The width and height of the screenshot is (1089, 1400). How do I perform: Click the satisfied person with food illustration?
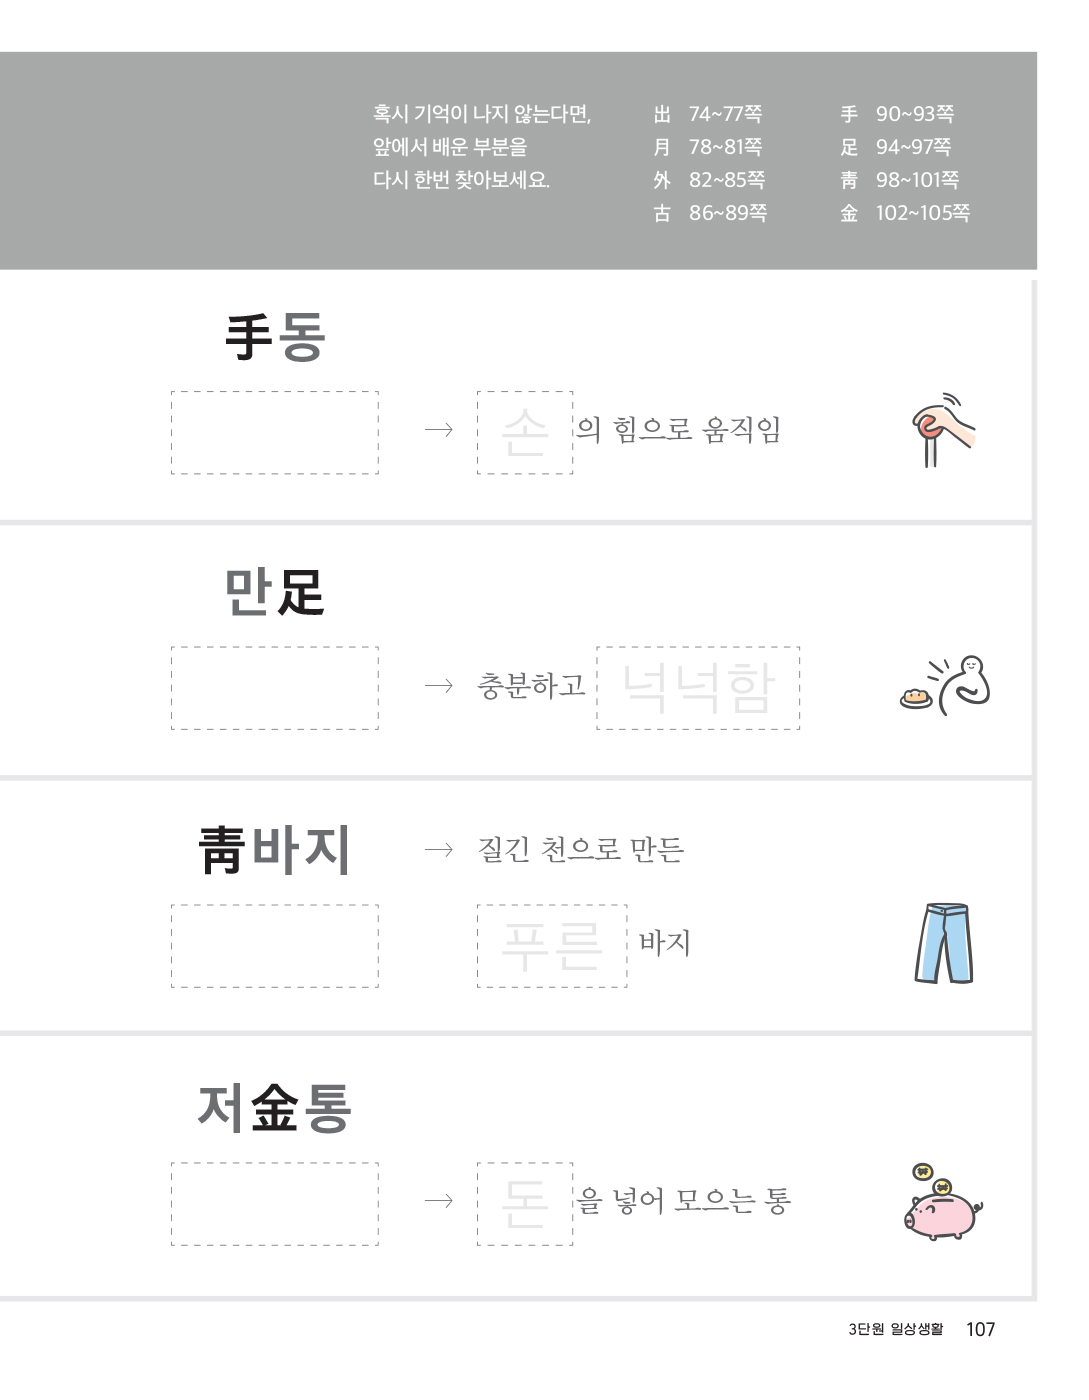click(x=946, y=684)
